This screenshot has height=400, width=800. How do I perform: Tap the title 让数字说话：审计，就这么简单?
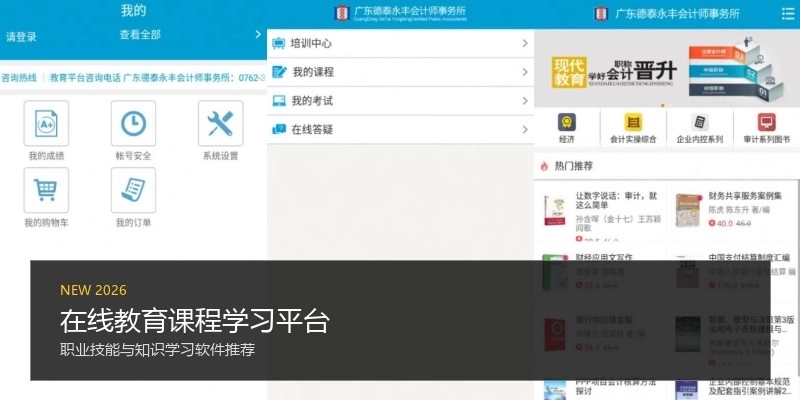click(x=616, y=201)
